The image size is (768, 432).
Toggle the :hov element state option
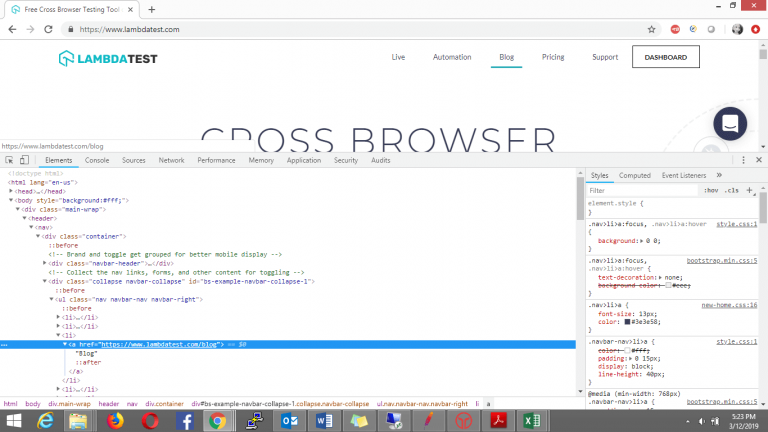(x=711, y=190)
